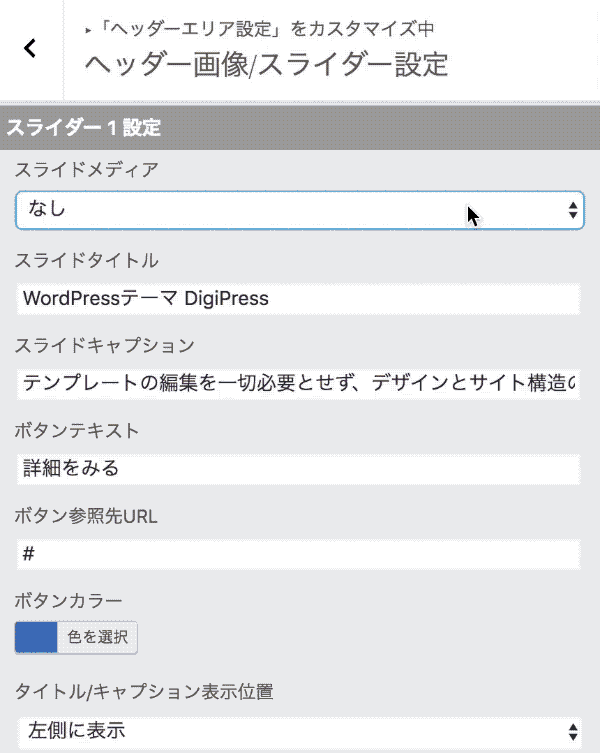
Task: Click the スライドメディア label
Action: pyautogui.click(x=86, y=170)
